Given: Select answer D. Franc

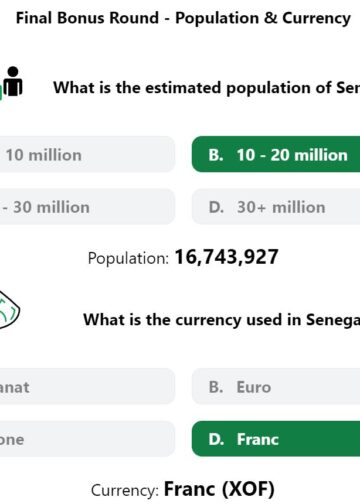Looking at the screenshot, I should coord(276,439).
